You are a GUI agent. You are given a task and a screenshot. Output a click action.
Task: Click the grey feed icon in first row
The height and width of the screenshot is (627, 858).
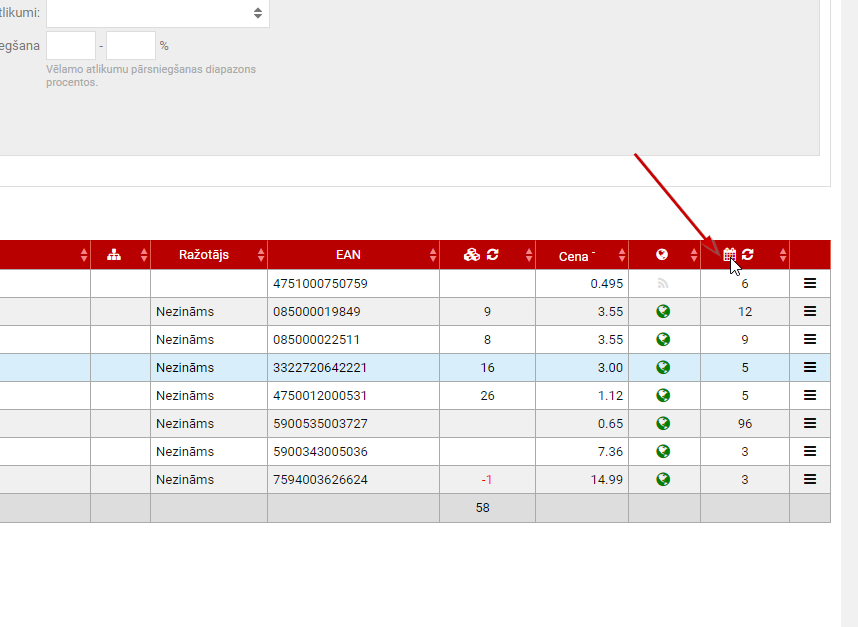[x=662, y=284]
